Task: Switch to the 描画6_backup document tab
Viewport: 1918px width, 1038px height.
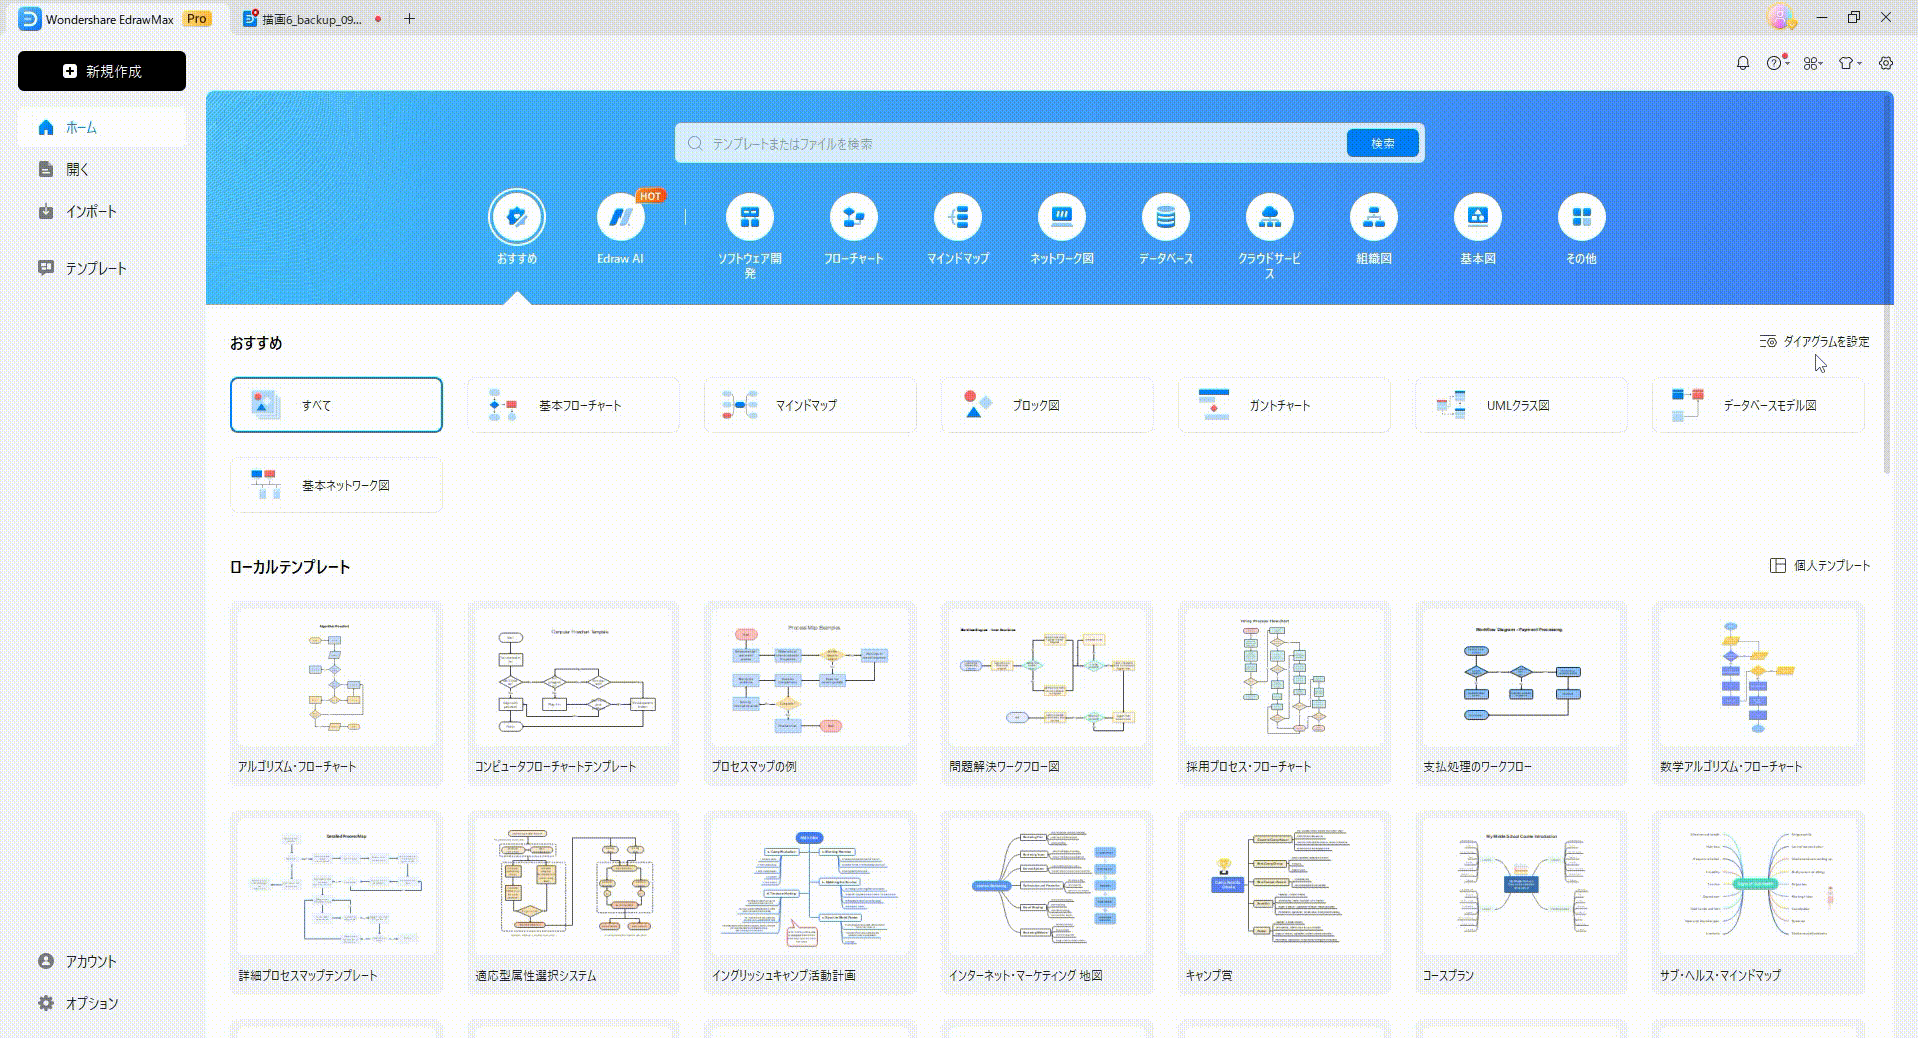Action: coord(311,19)
